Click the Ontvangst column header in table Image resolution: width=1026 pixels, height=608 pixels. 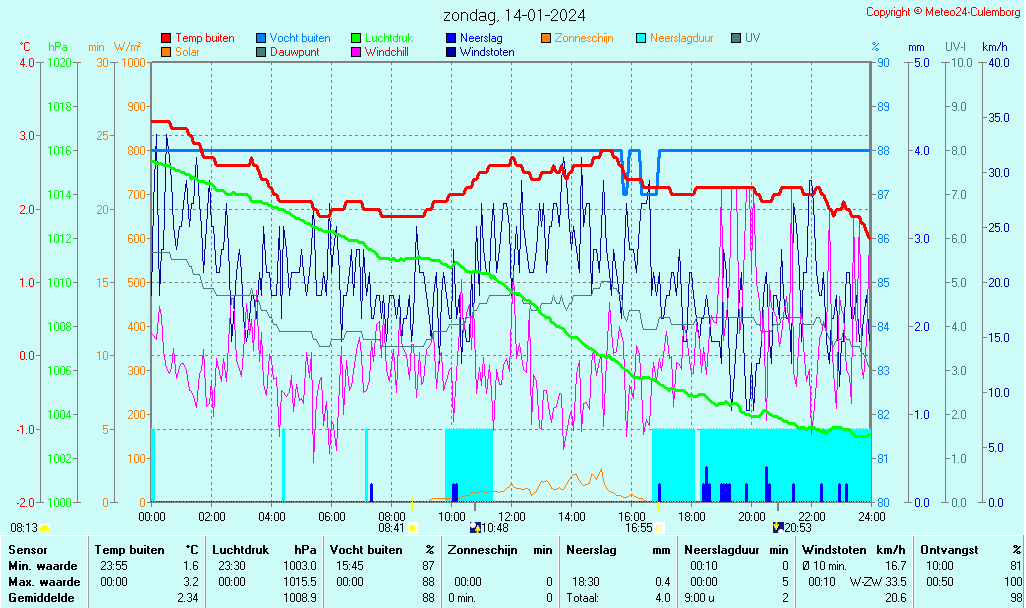click(944, 549)
